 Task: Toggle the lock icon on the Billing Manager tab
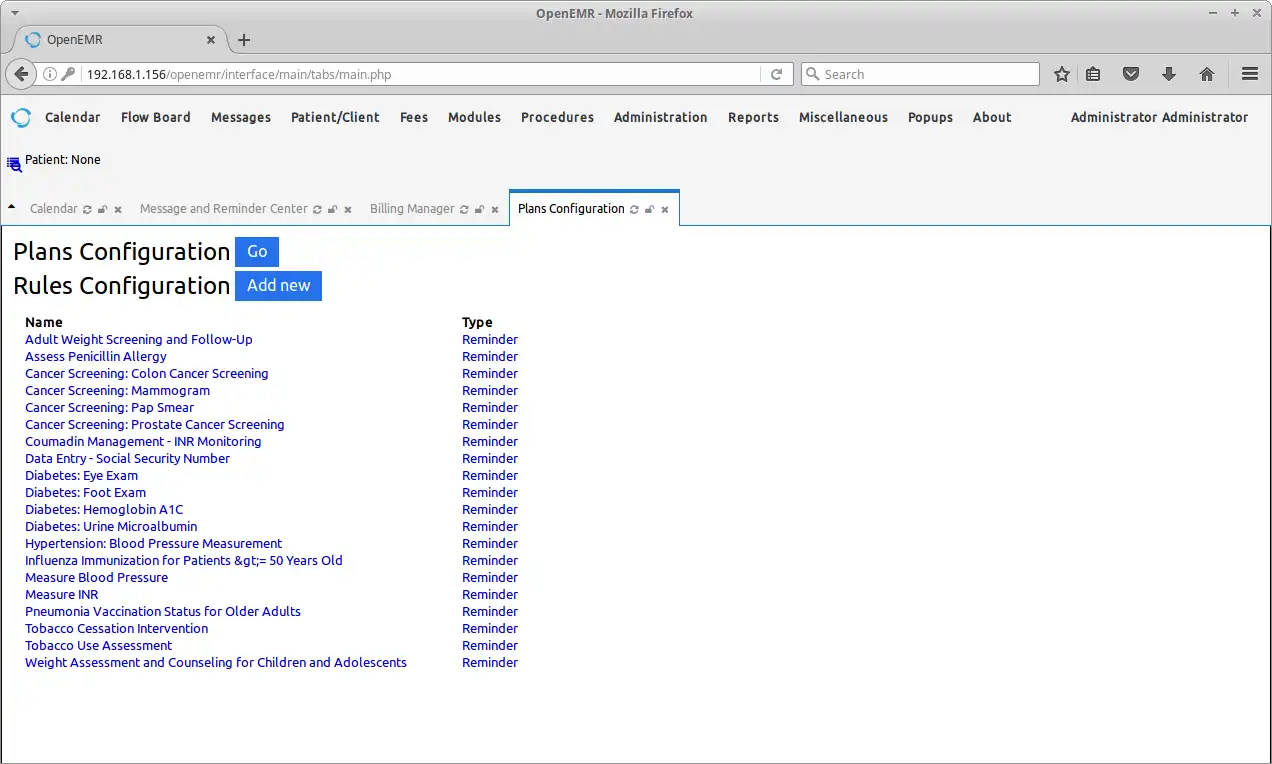tap(479, 209)
